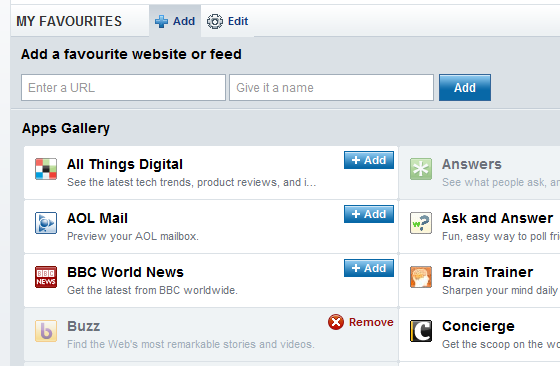
Task: Open the Add tab with plus icon
Action: [175, 21]
